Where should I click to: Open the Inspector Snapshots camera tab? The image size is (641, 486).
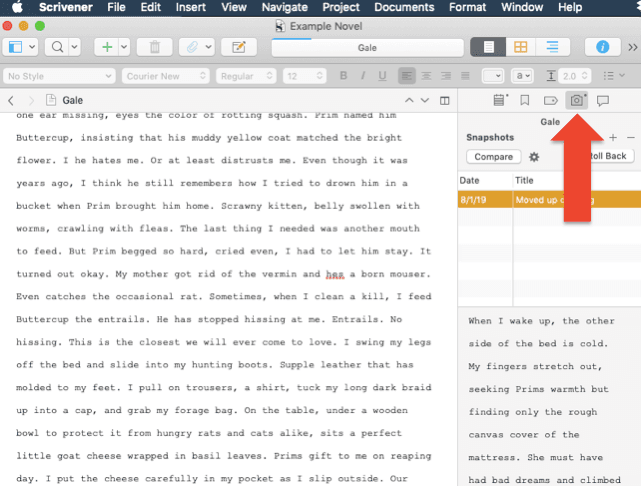click(577, 100)
